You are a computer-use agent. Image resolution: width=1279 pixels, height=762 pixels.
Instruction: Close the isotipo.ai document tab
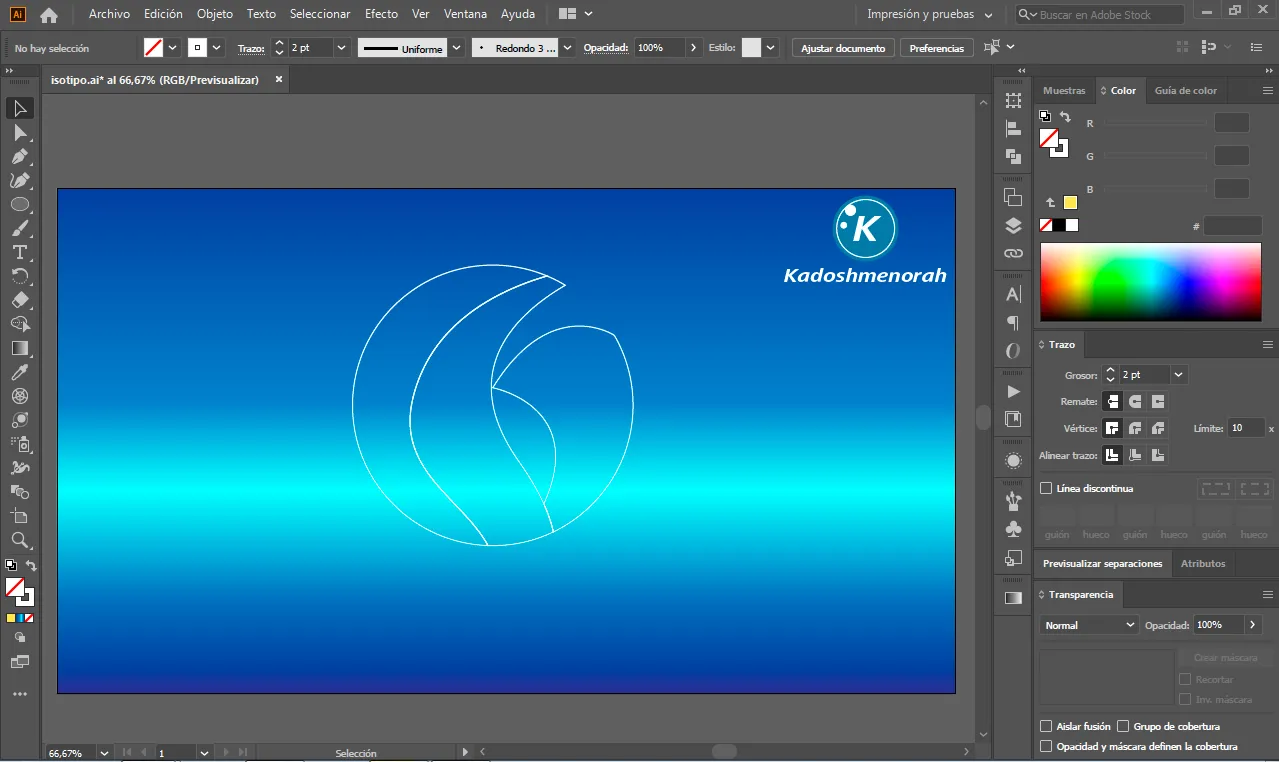pyautogui.click(x=279, y=79)
